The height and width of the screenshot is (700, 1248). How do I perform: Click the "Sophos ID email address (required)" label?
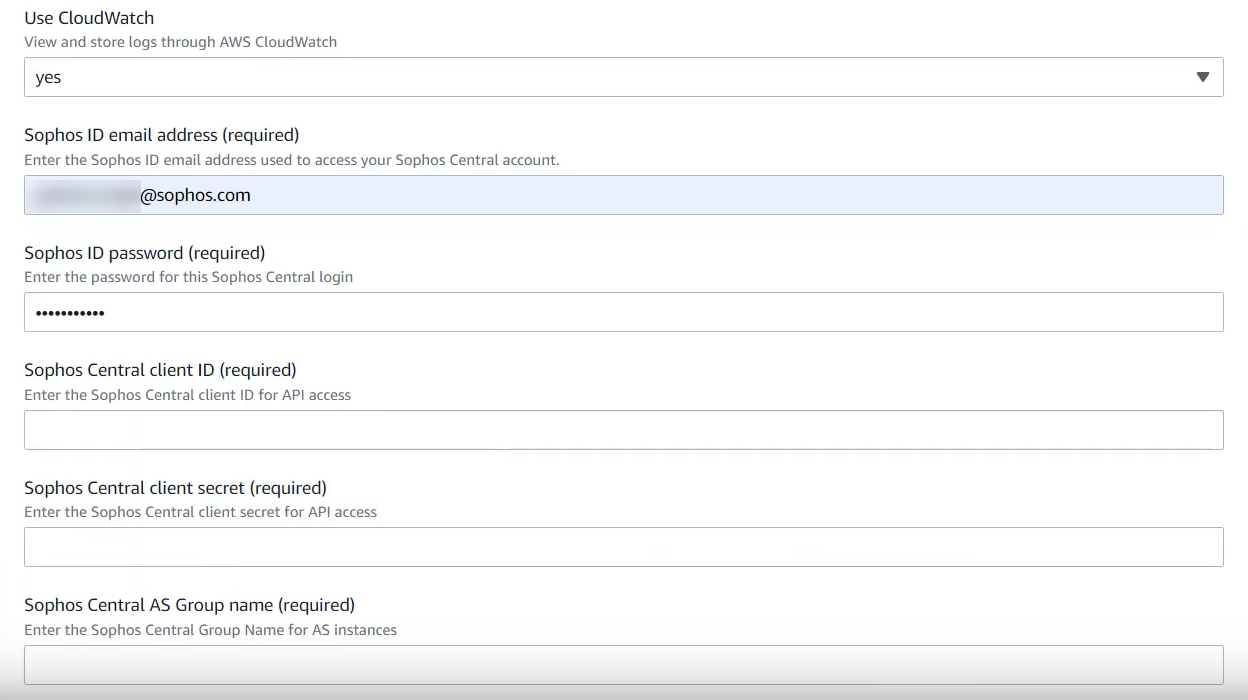[x=161, y=135]
